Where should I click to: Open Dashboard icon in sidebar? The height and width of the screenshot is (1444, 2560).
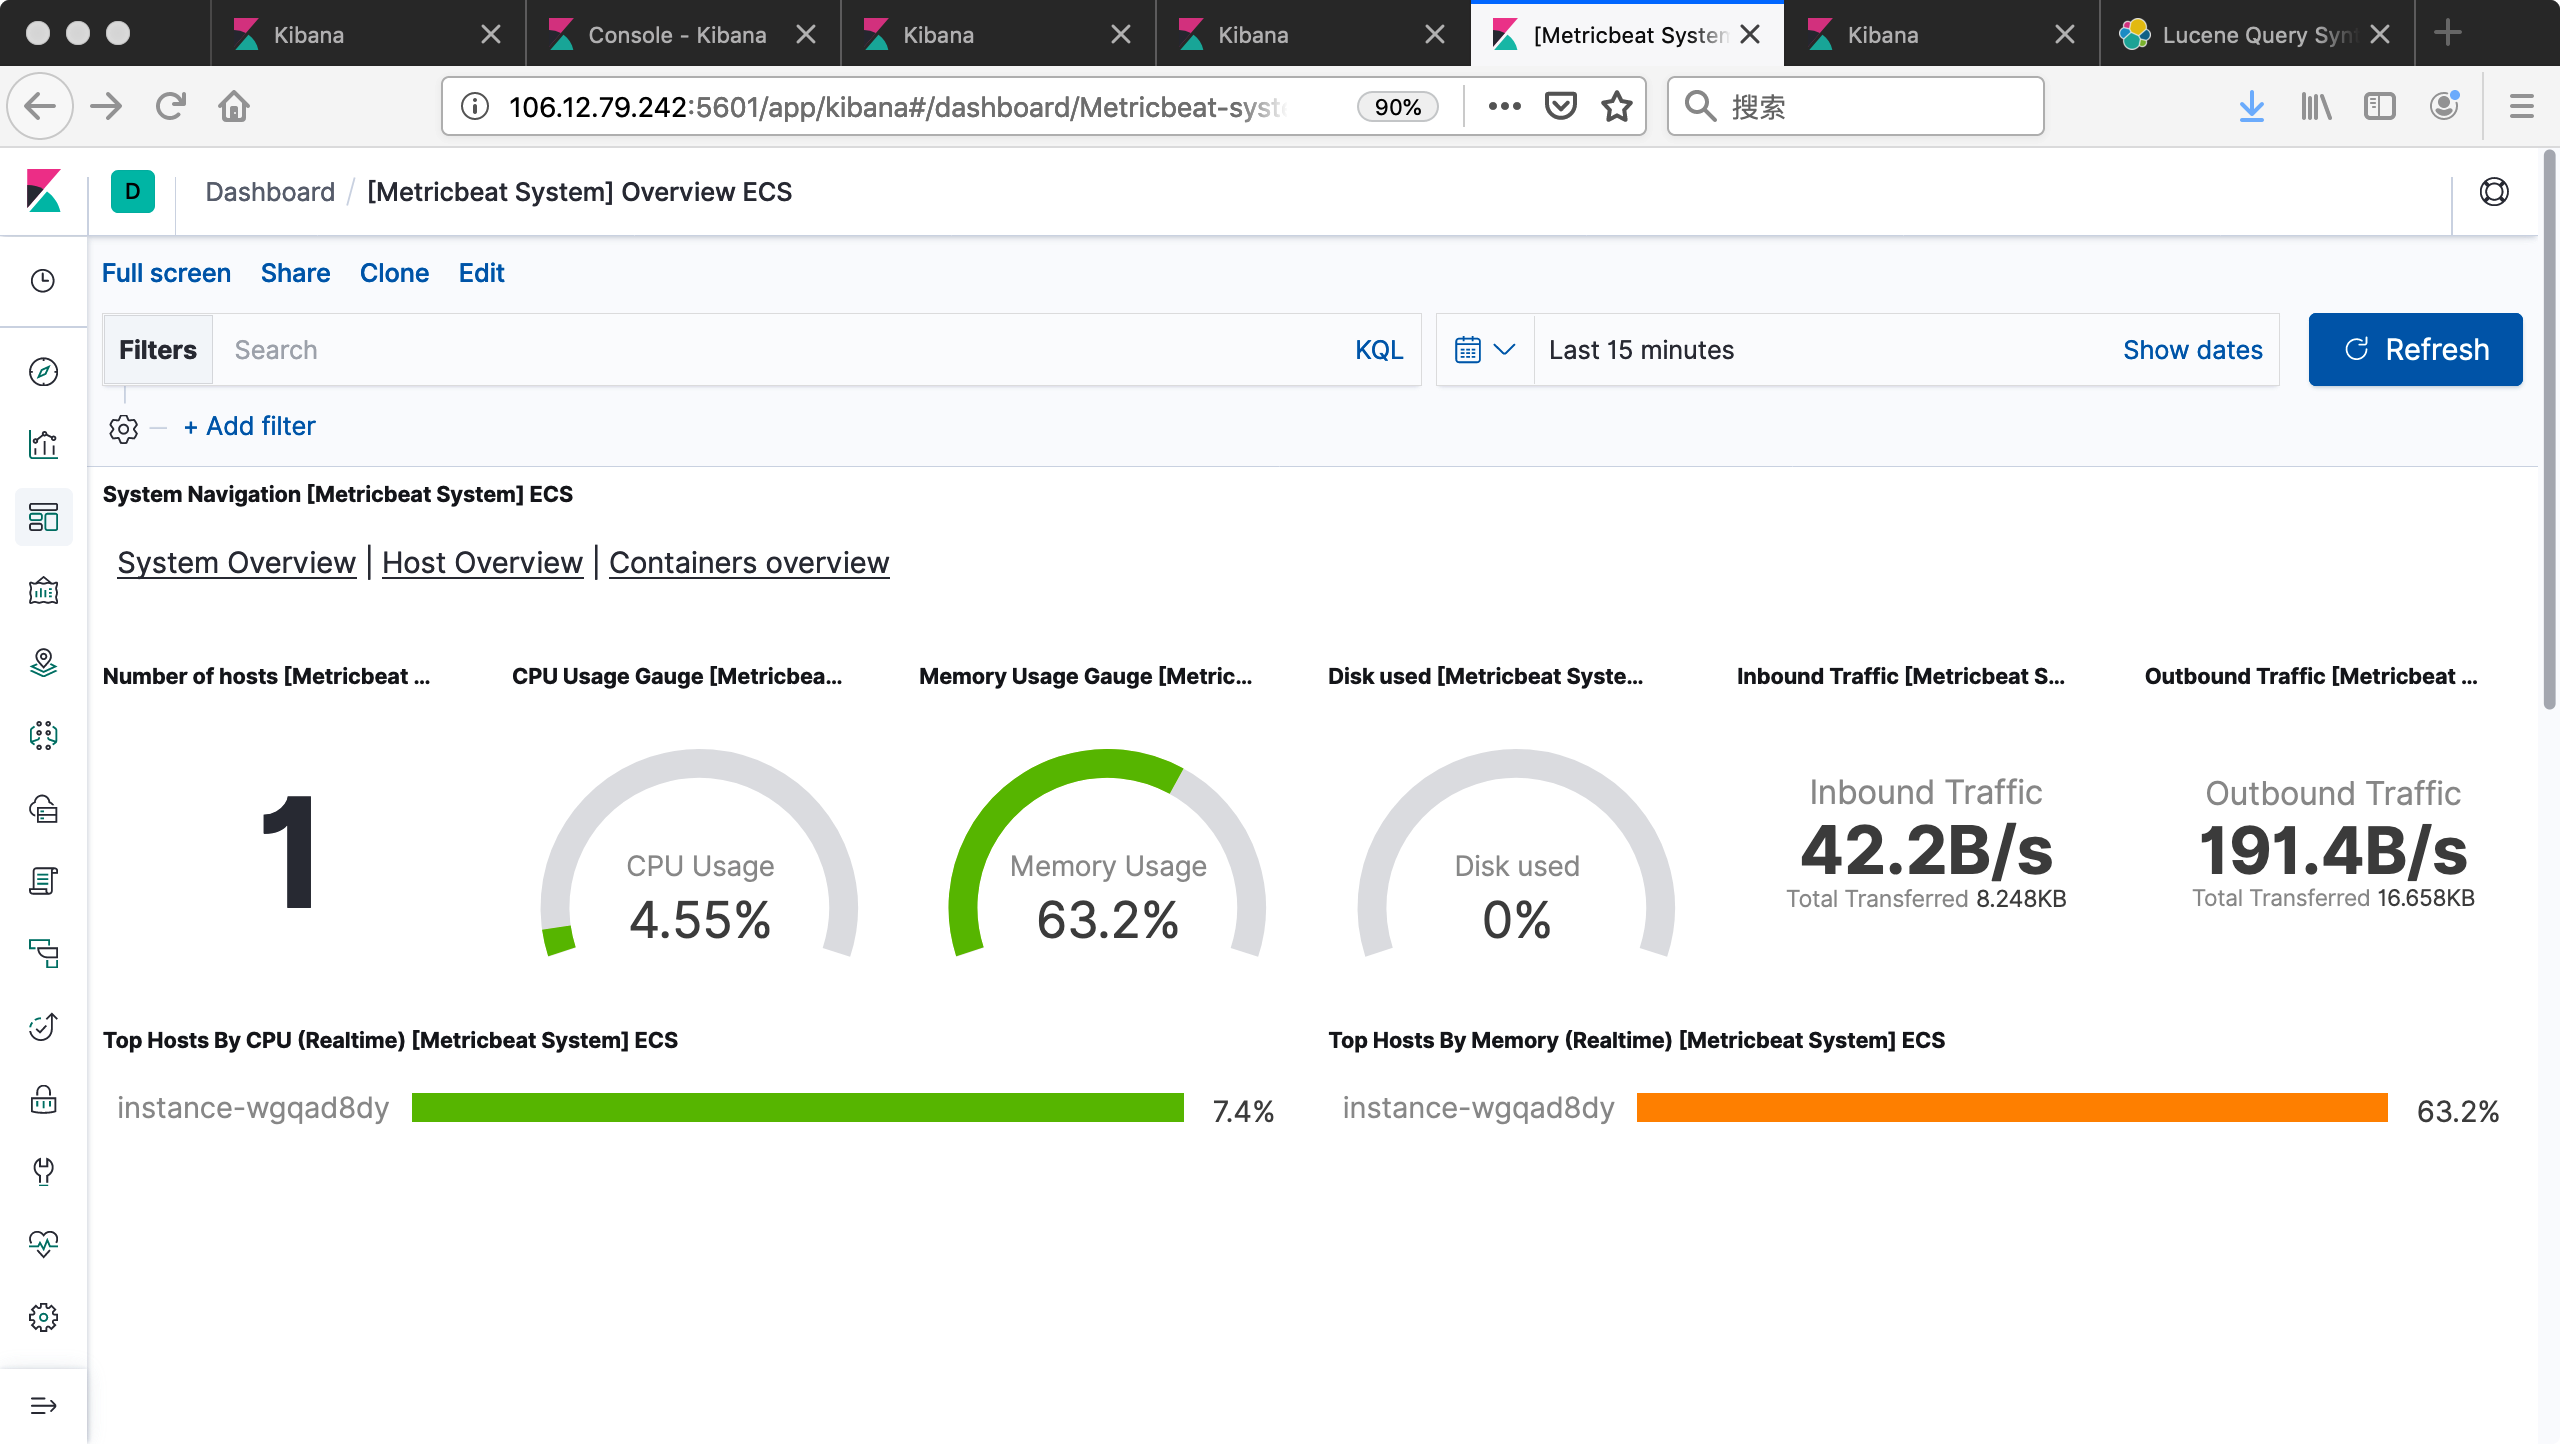click(43, 517)
